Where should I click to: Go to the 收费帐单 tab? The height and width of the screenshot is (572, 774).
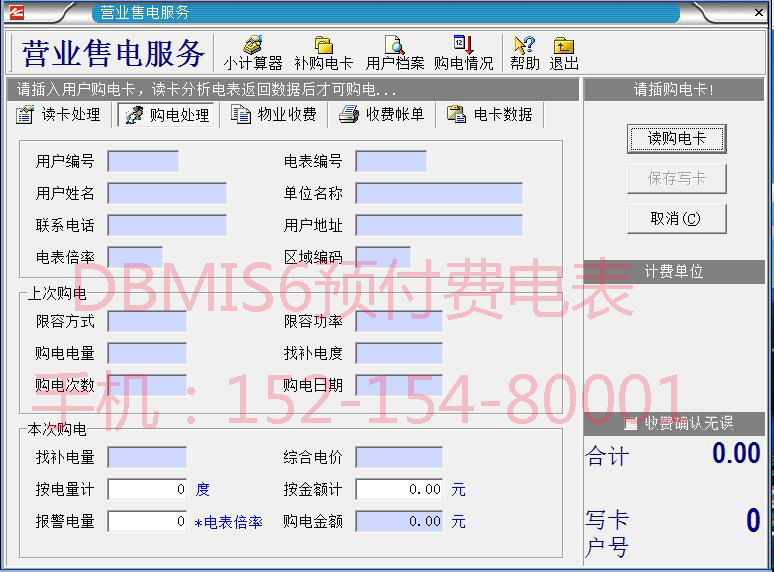[x=383, y=115]
